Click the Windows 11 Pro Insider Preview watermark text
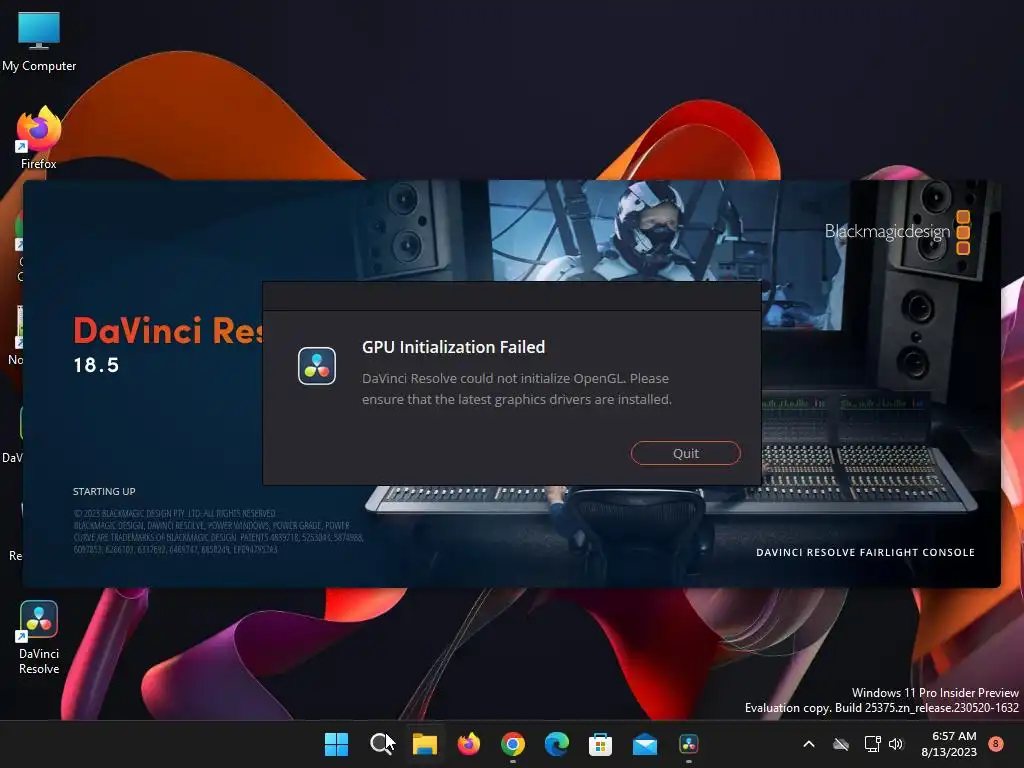This screenshot has width=1024, height=768. point(935,692)
